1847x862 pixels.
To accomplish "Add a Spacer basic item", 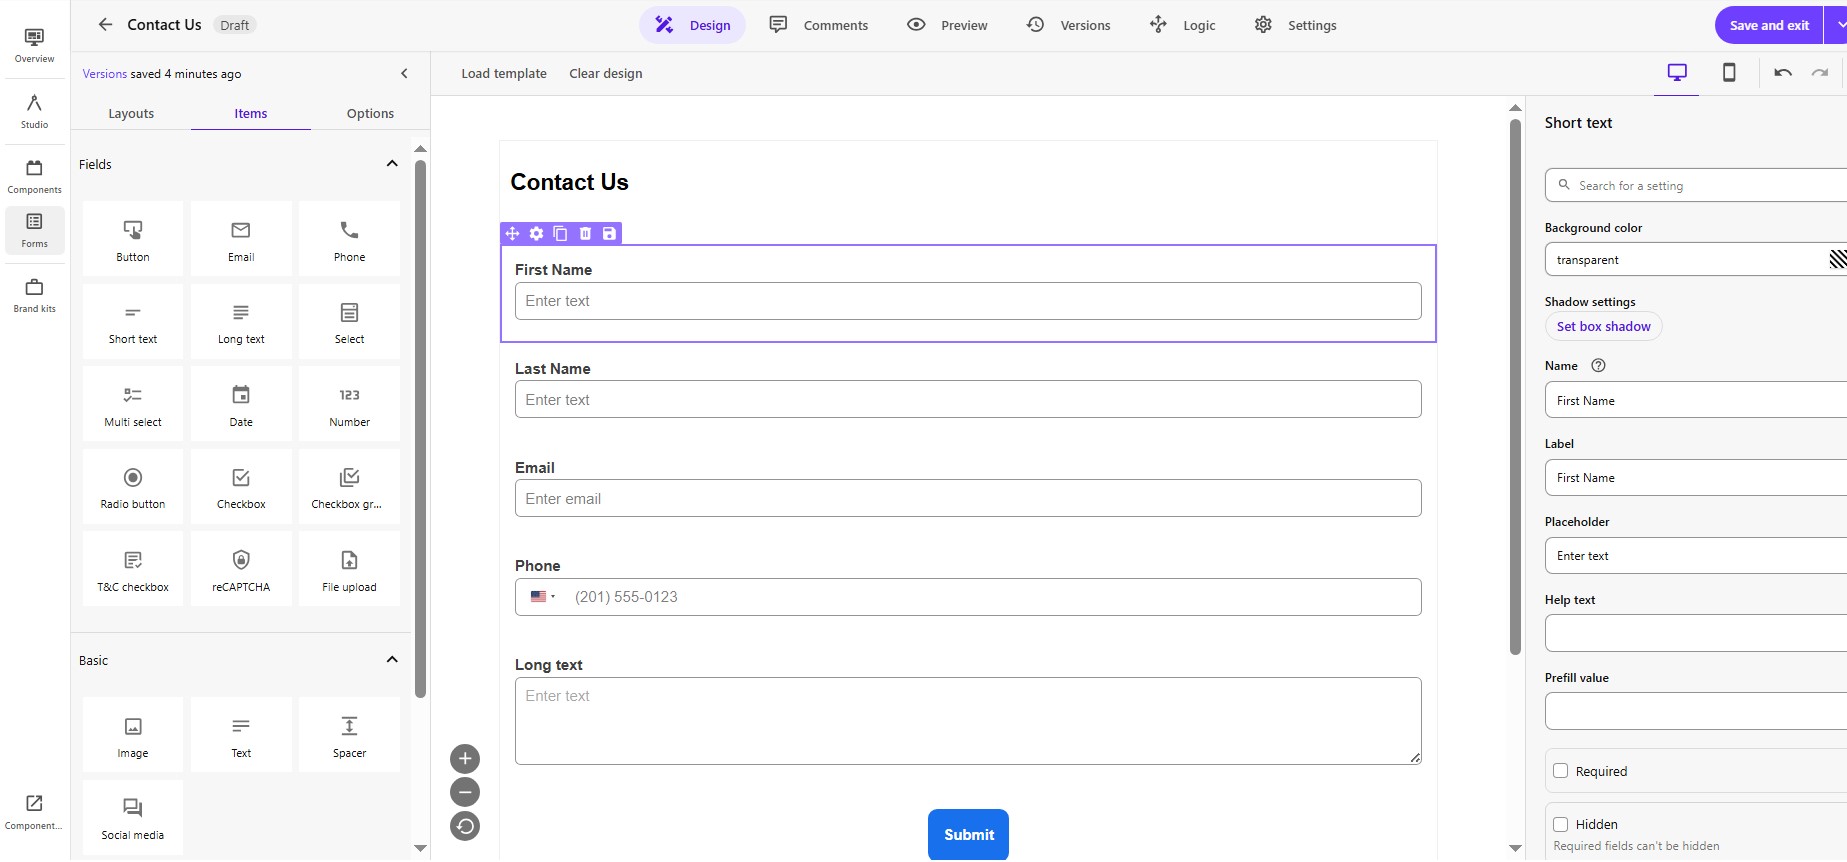I will coord(349,735).
